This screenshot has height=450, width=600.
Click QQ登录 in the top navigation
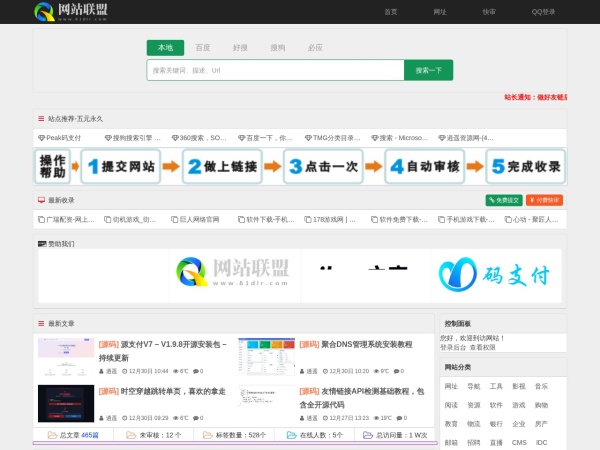coord(543,12)
